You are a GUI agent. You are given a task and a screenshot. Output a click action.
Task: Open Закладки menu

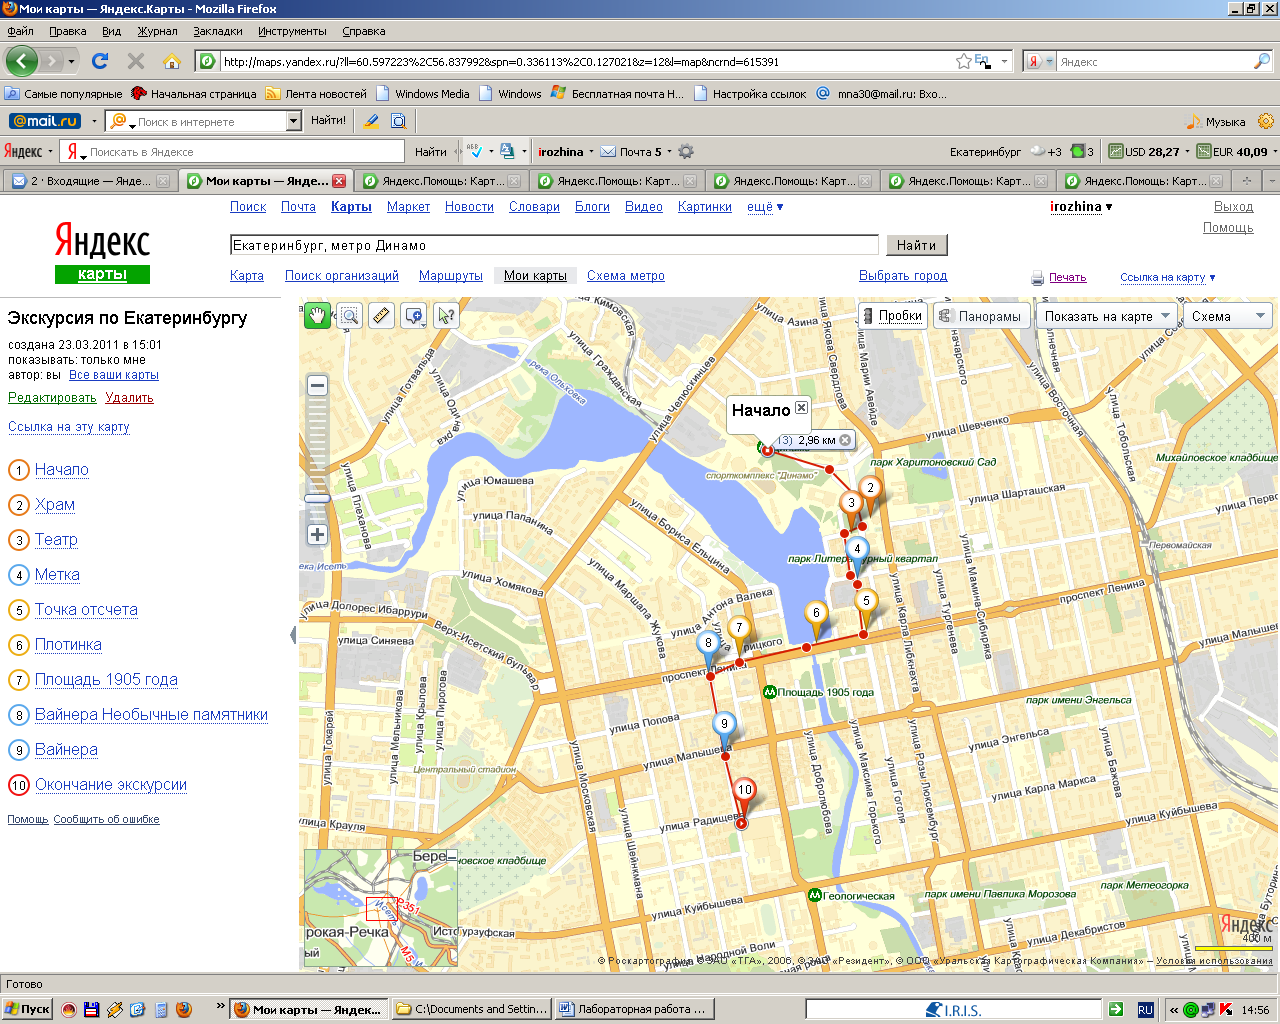click(218, 31)
